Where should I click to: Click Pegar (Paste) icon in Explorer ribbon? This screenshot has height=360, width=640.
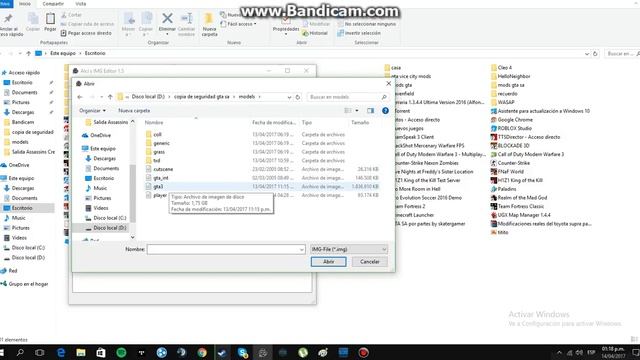(x=50, y=19)
